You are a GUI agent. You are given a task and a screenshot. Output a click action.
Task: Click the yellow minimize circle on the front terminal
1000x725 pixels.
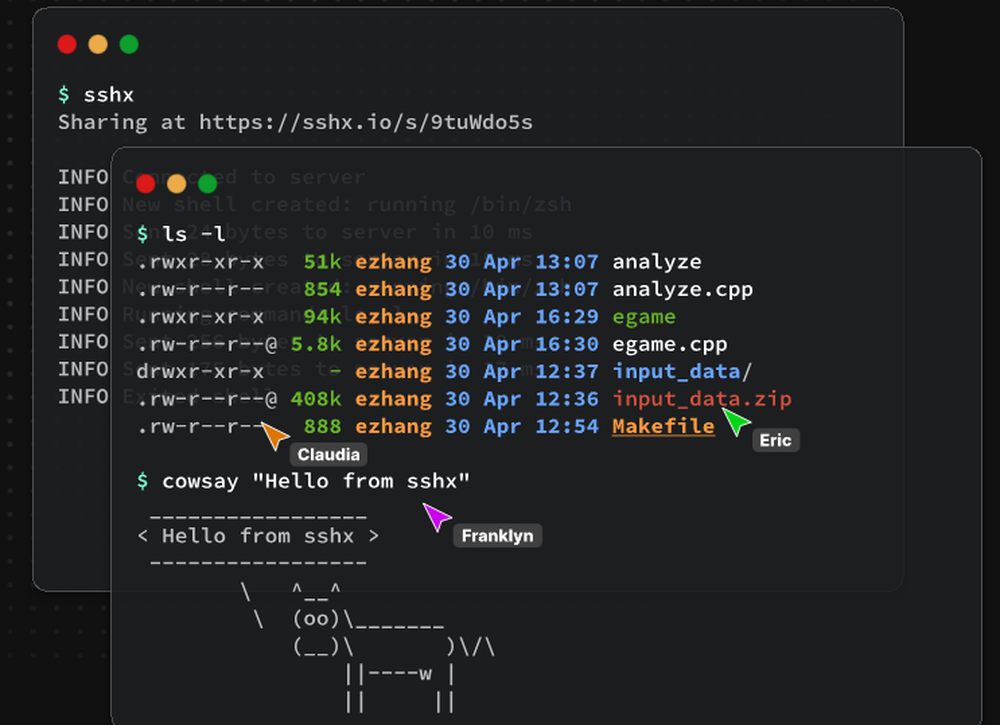pos(176,184)
